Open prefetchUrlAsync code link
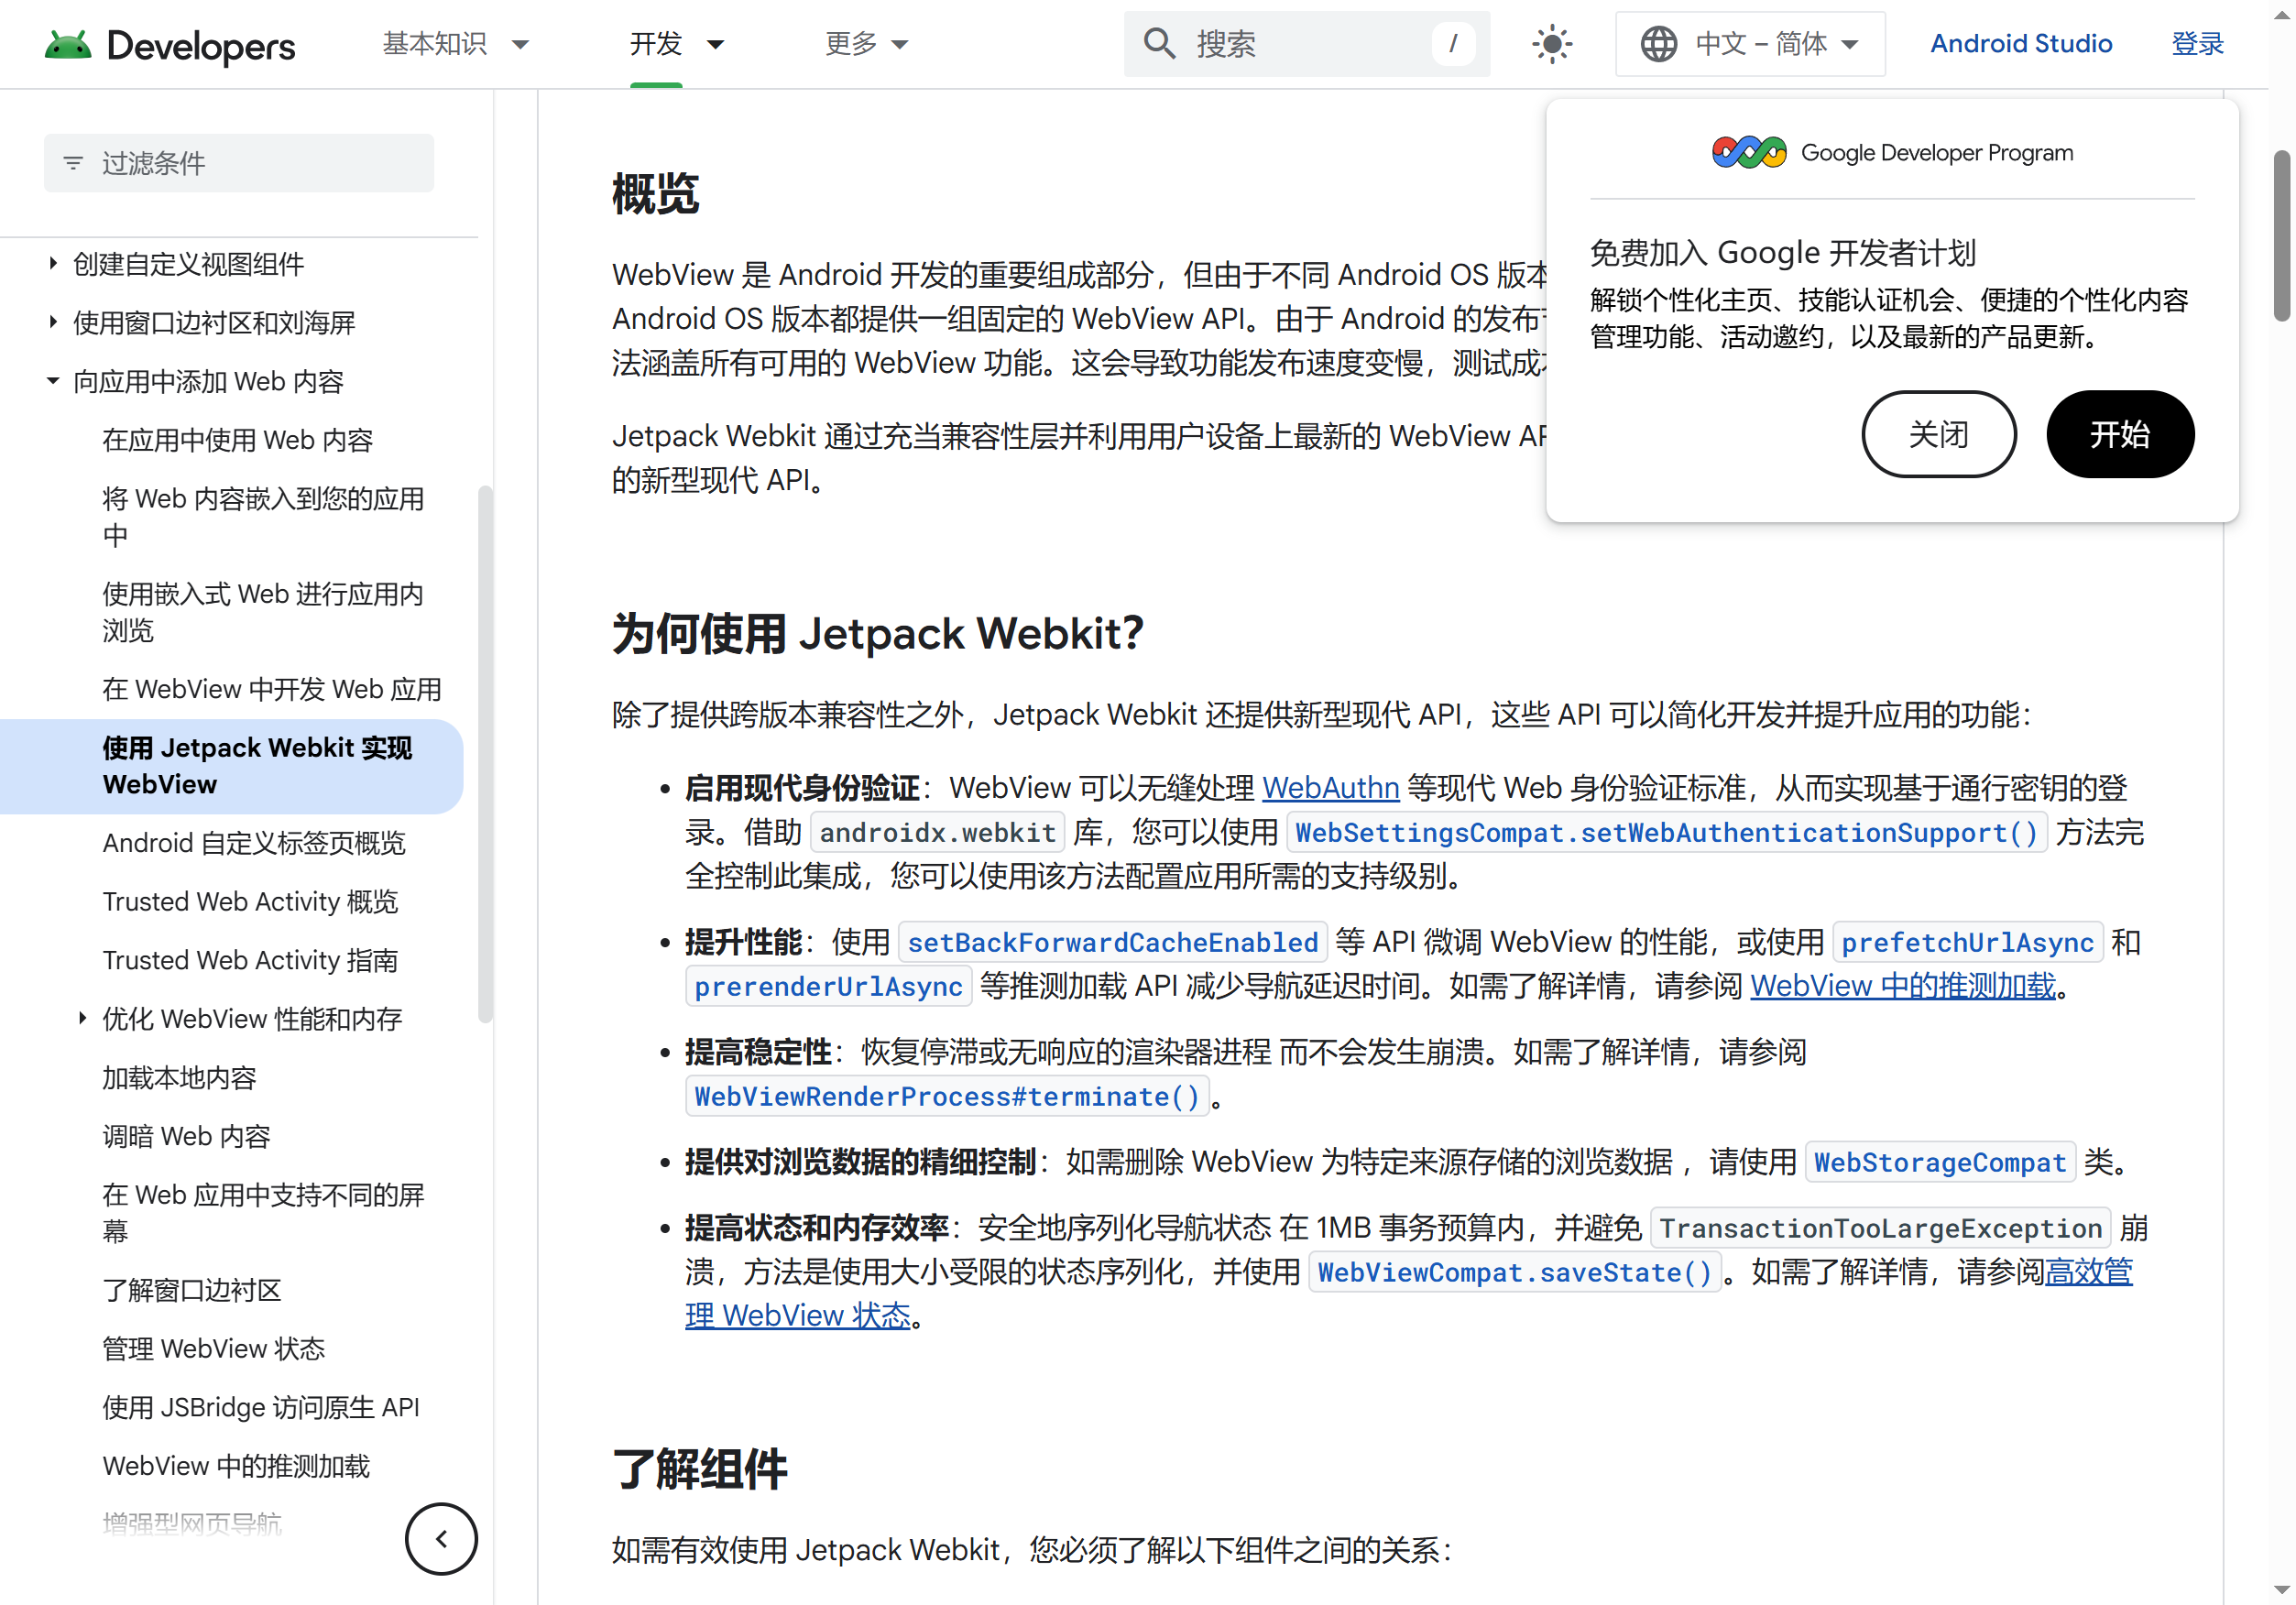 click(x=1967, y=942)
